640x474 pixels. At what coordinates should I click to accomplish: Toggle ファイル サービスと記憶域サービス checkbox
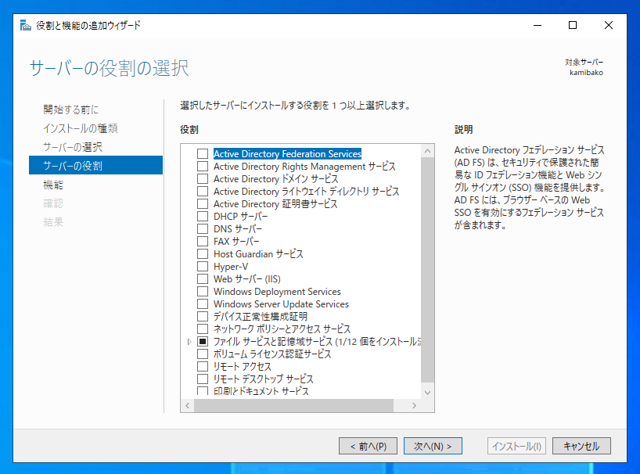202,341
